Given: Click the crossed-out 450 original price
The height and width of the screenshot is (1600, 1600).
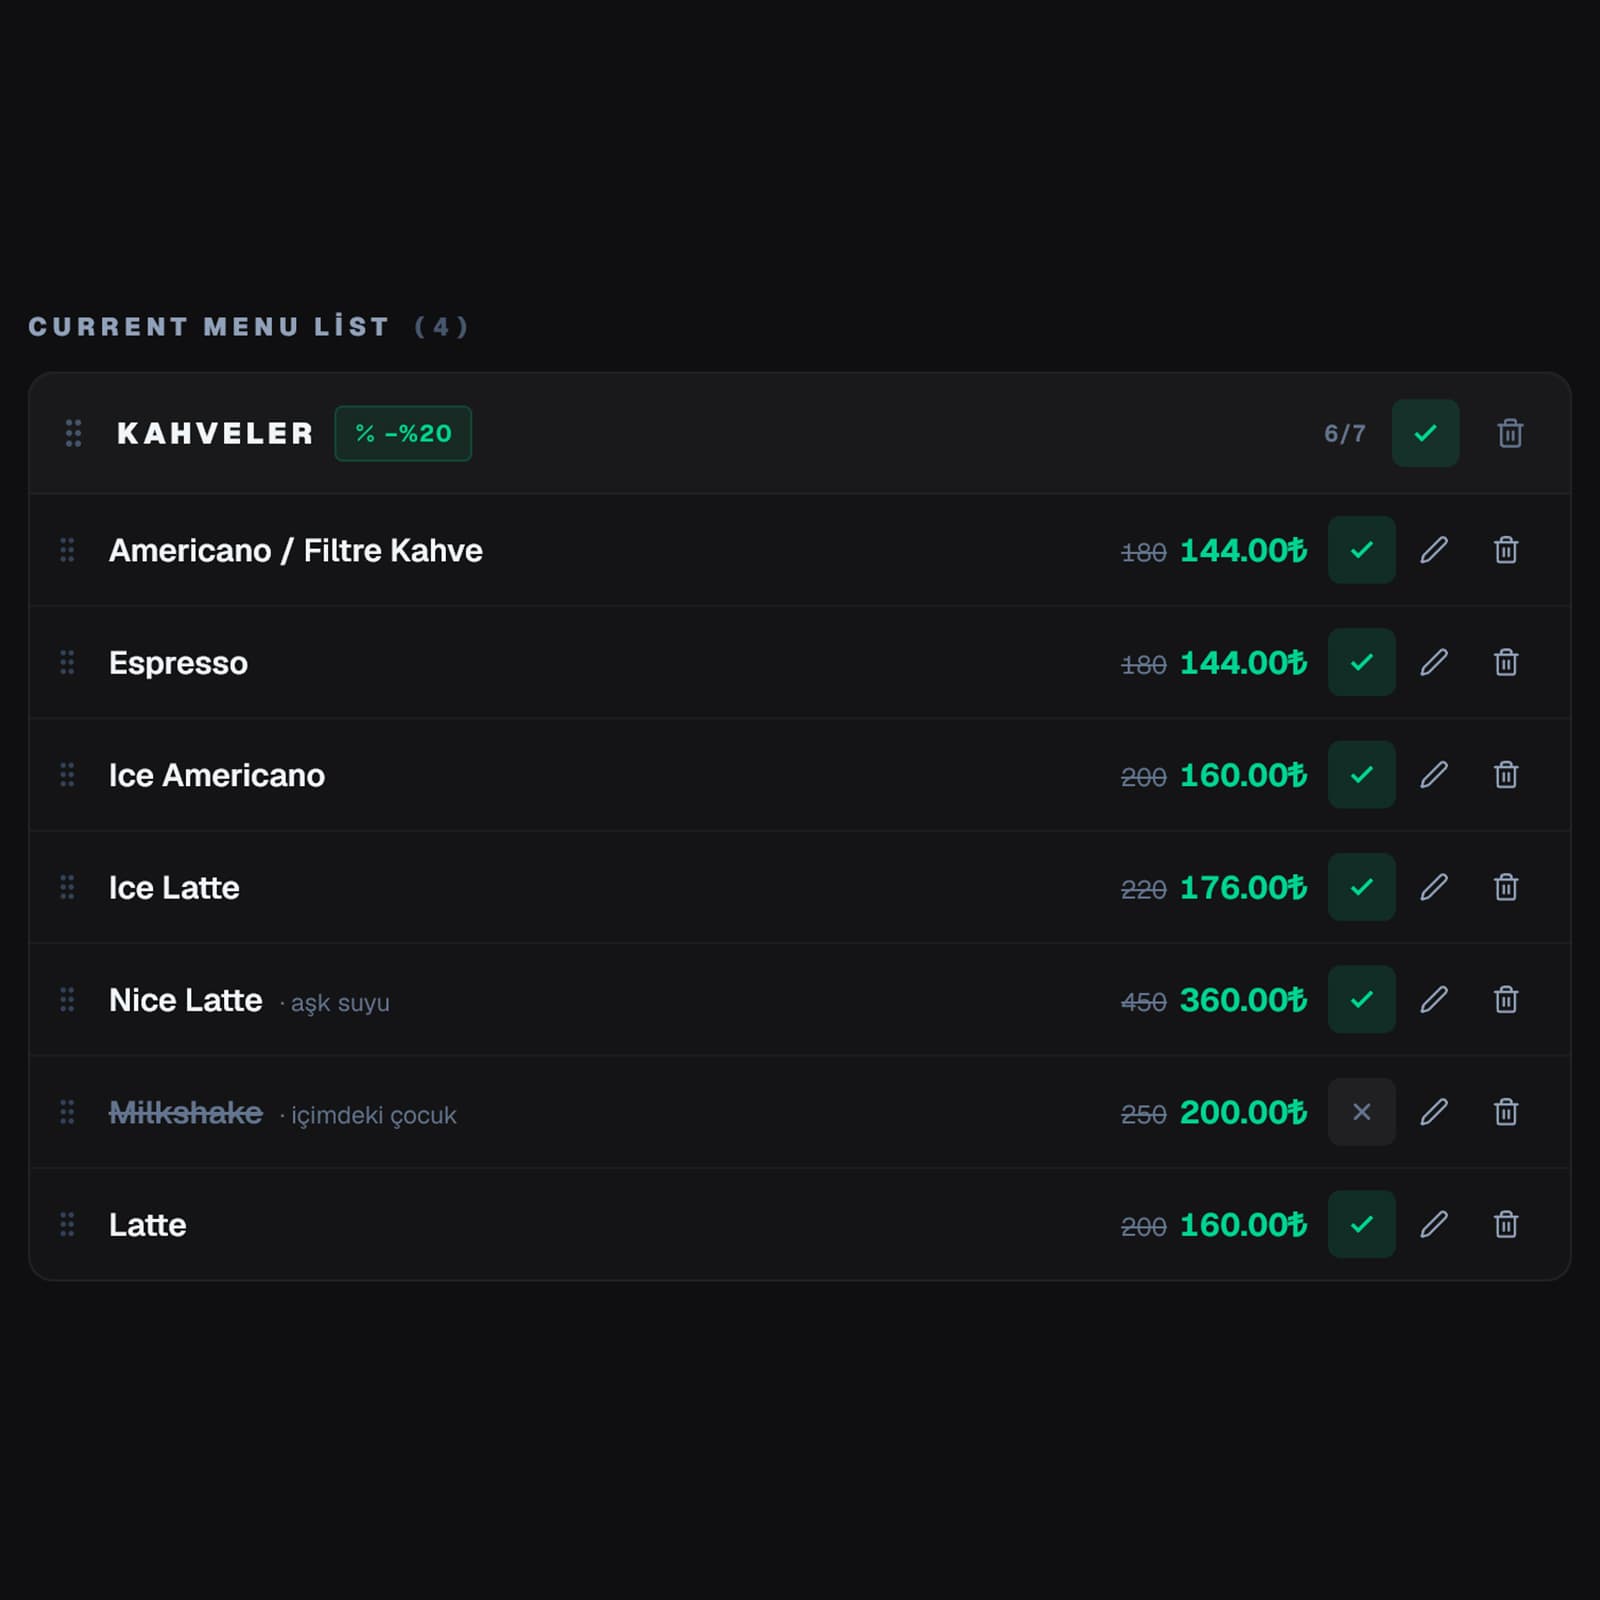Looking at the screenshot, I should click(1144, 1002).
